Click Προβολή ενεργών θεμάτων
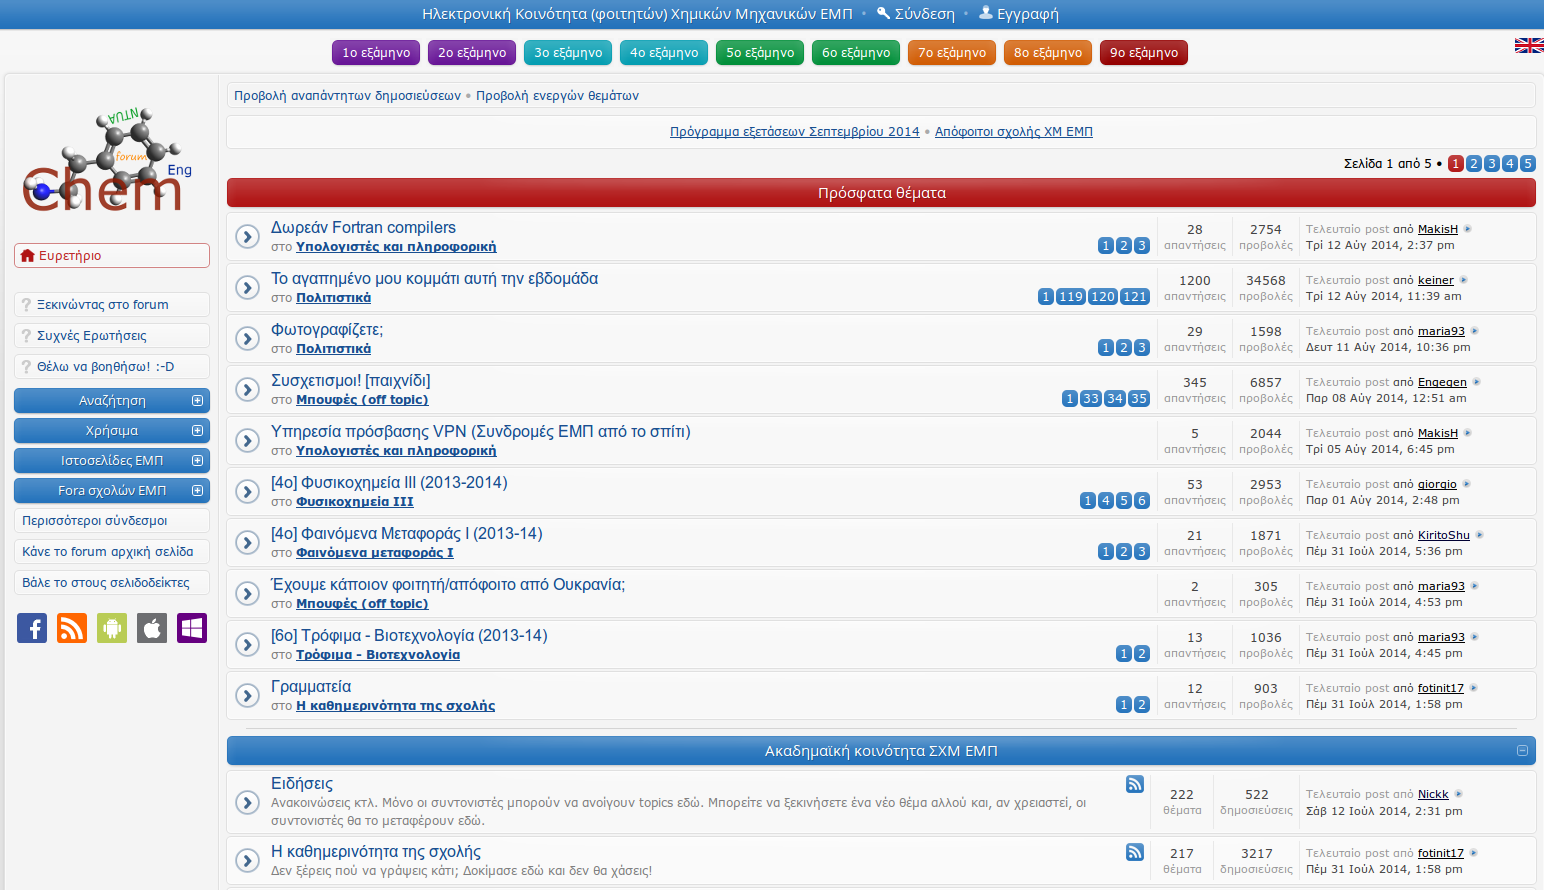The width and height of the screenshot is (1544, 890). [x=557, y=96]
